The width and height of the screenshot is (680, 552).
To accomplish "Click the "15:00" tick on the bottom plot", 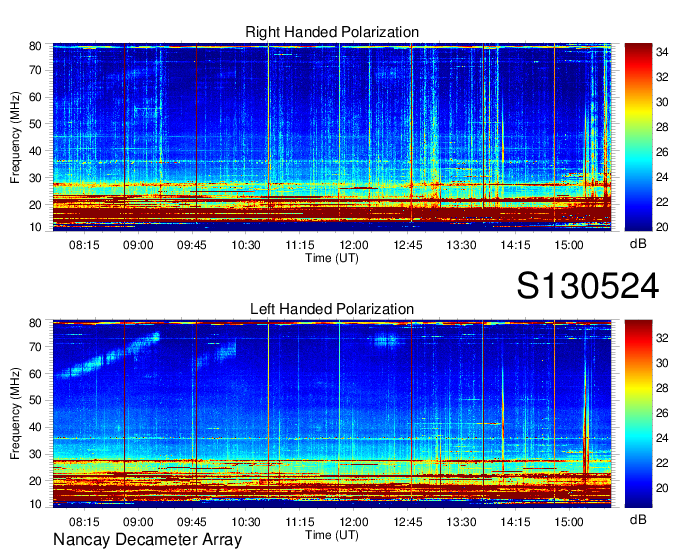I will (x=569, y=522).
